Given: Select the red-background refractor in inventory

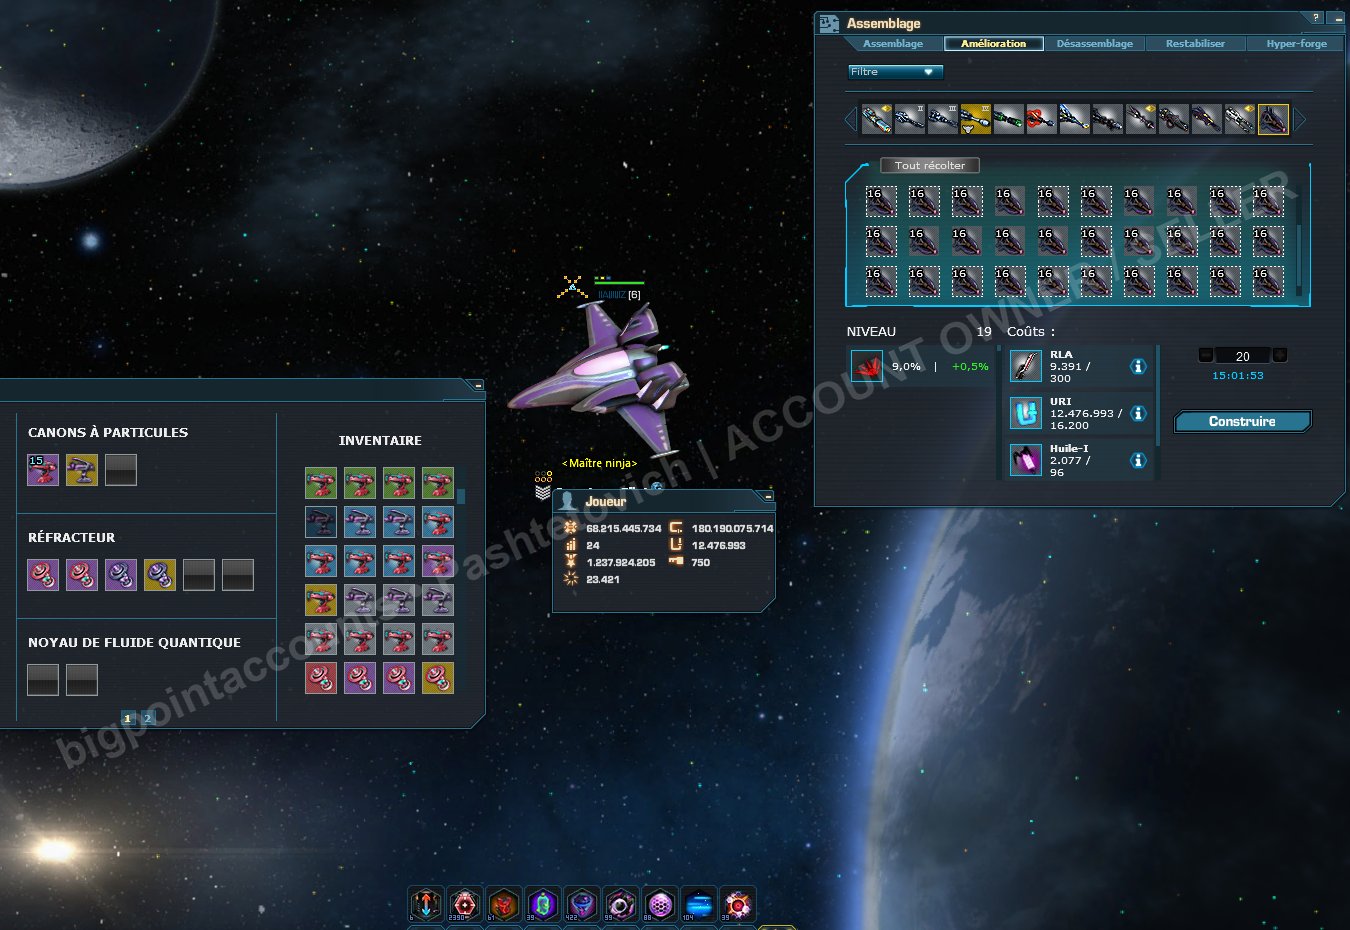Looking at the screenshot, I should pyautogui.click(x=321, y=678).
